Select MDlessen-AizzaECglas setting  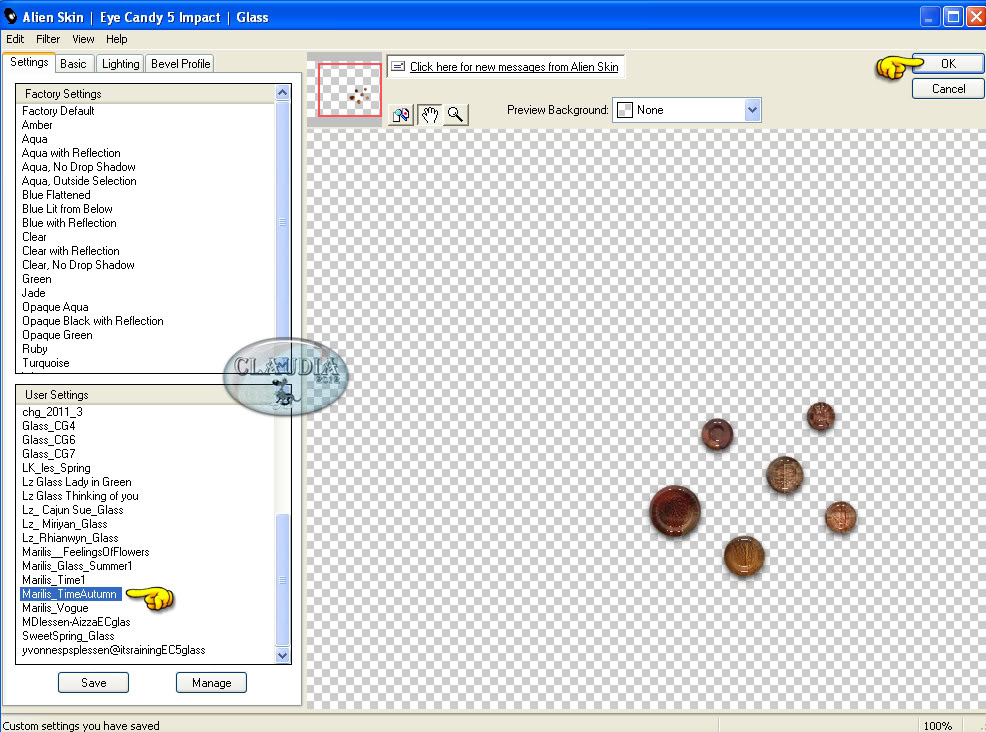tap(76, 621)
